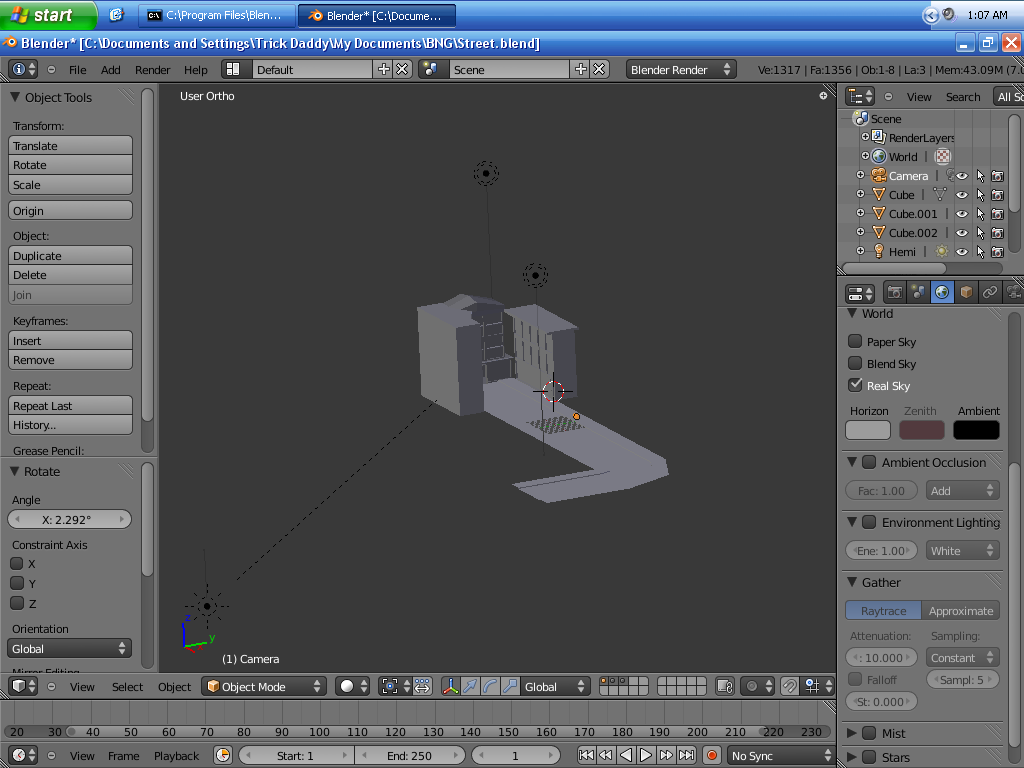Click the Cube.001 restrict-render camera icon

click(997, 214)
